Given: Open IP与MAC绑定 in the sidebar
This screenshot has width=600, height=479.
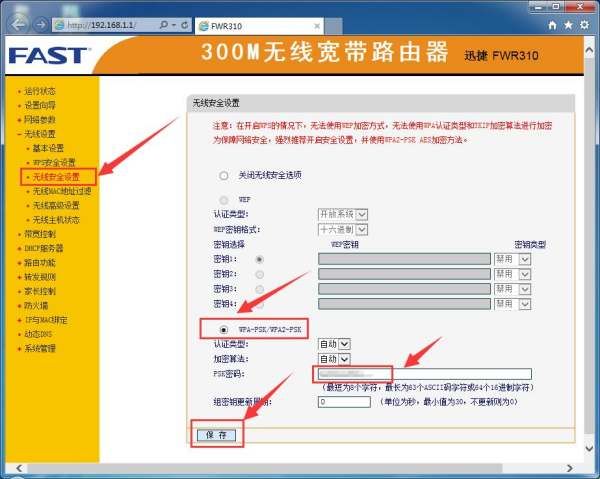Looking at the screenshot, I should [x=46, y=320].
